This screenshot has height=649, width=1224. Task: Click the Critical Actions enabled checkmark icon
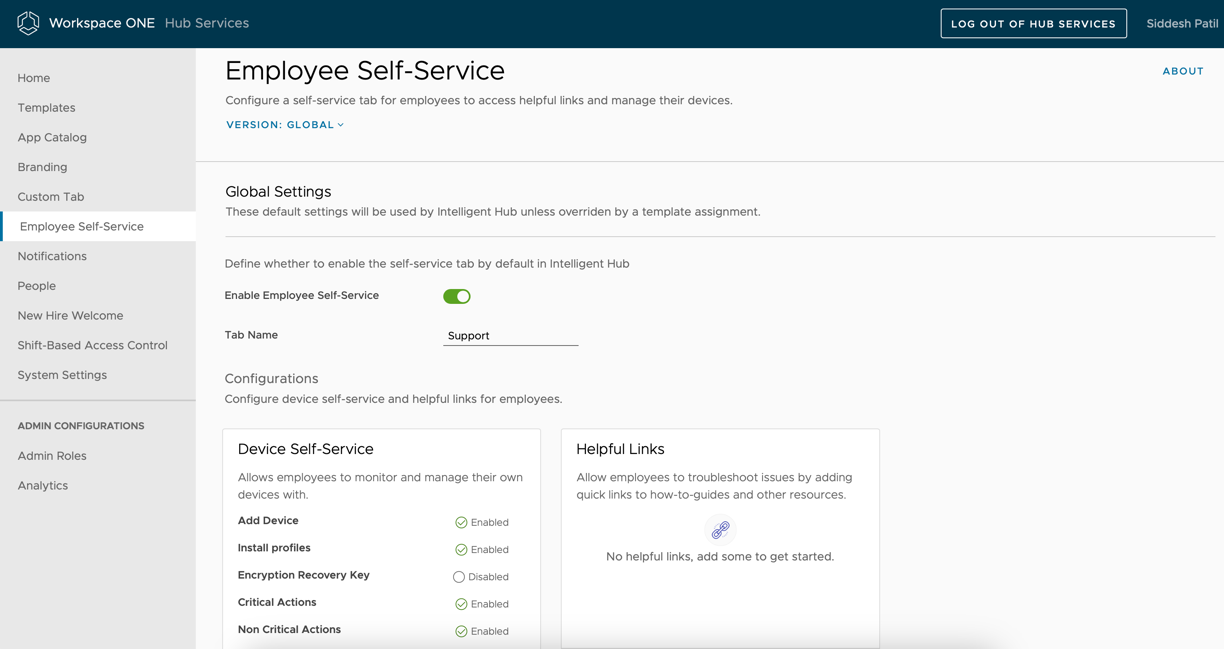pos(461,604)
